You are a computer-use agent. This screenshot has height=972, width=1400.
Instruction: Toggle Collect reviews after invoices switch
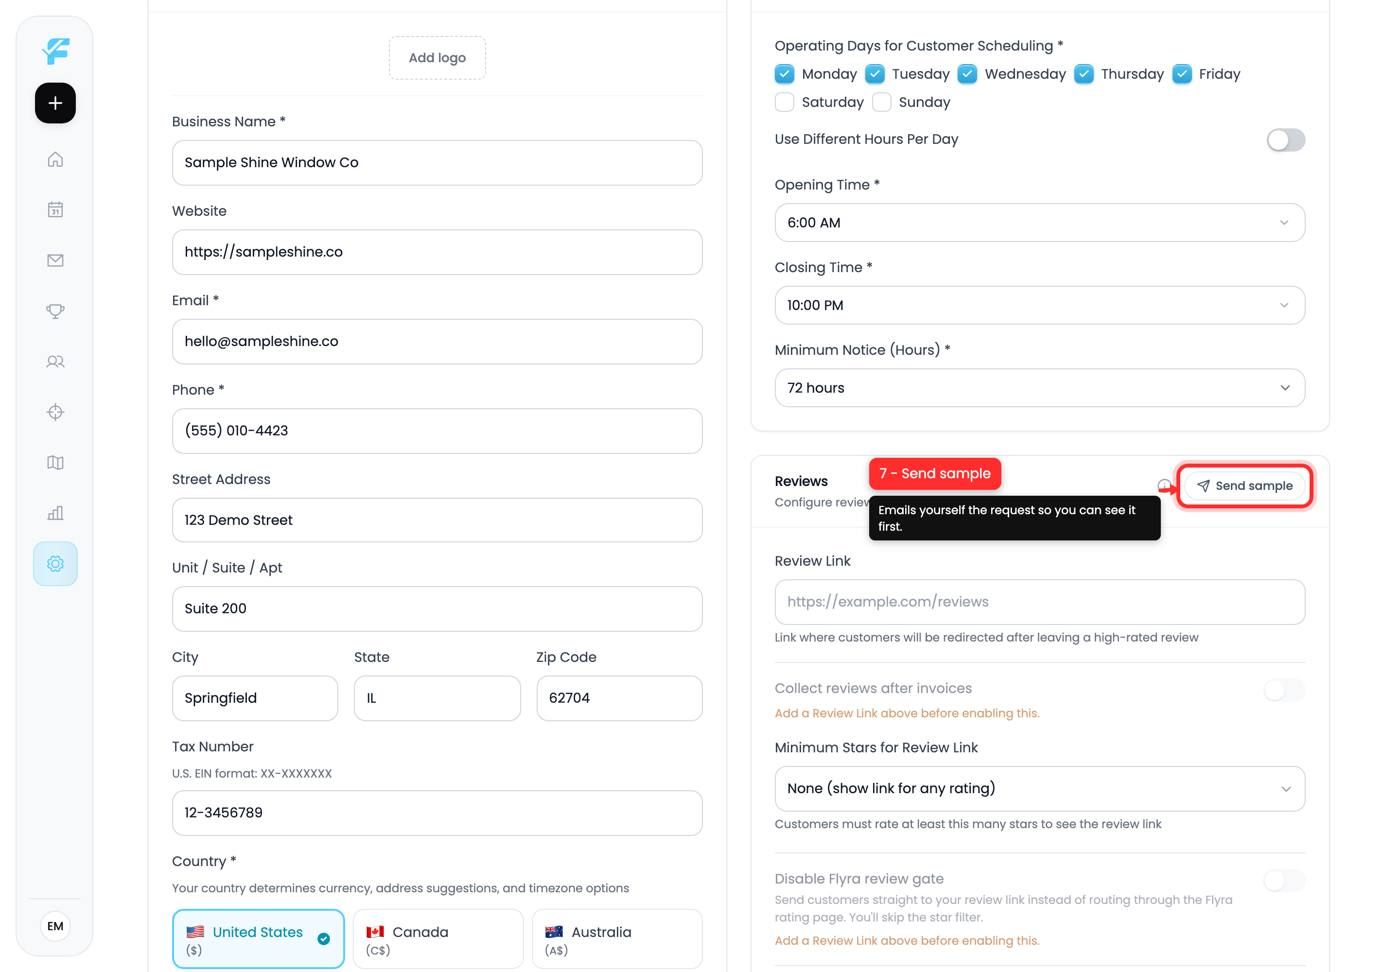[x=1285, y=690]
